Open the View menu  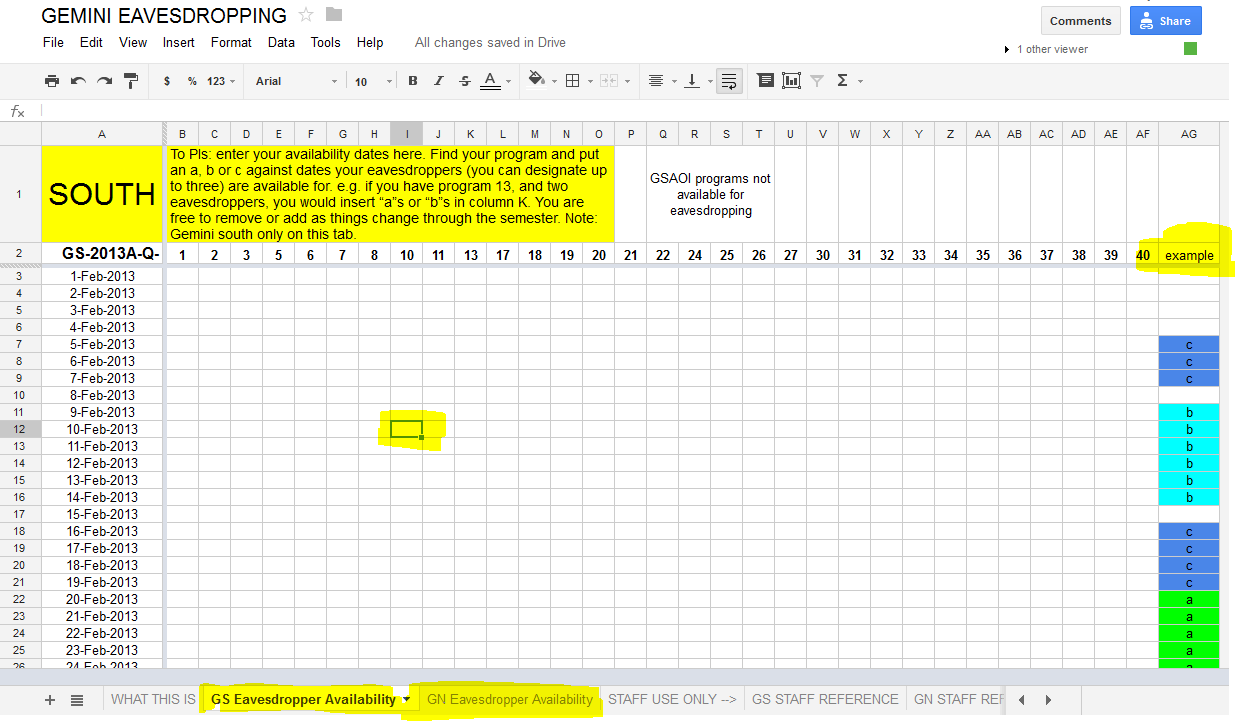click(133, 43)
